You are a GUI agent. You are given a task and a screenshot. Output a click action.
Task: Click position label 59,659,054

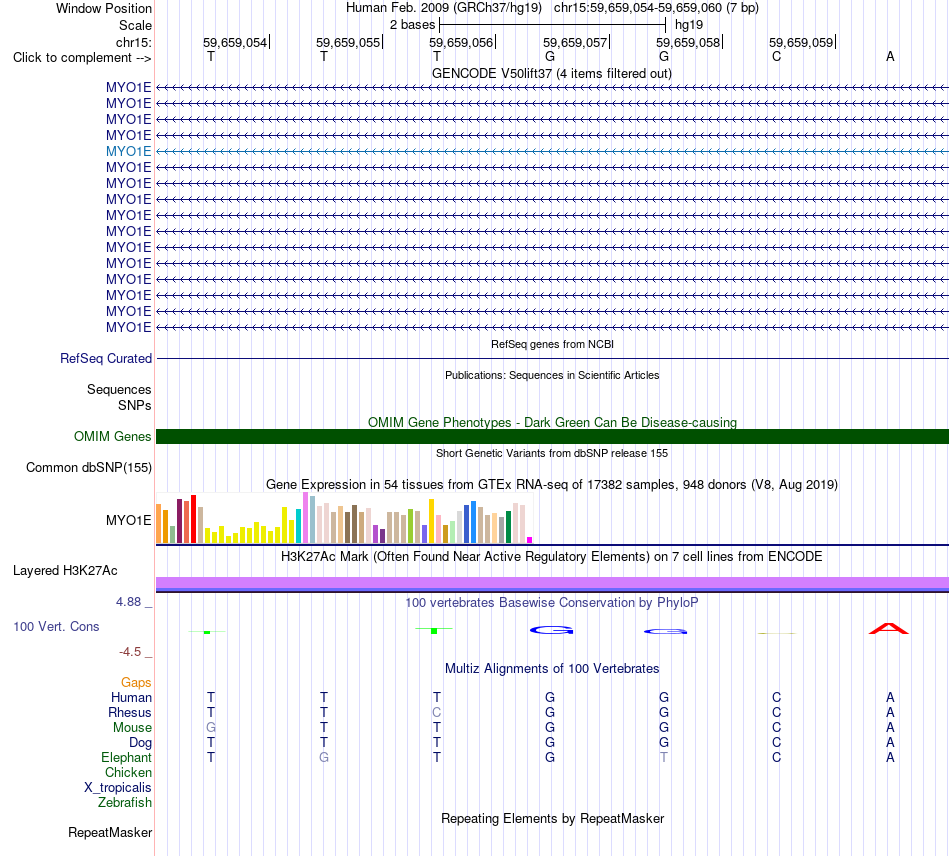(235, 42)
